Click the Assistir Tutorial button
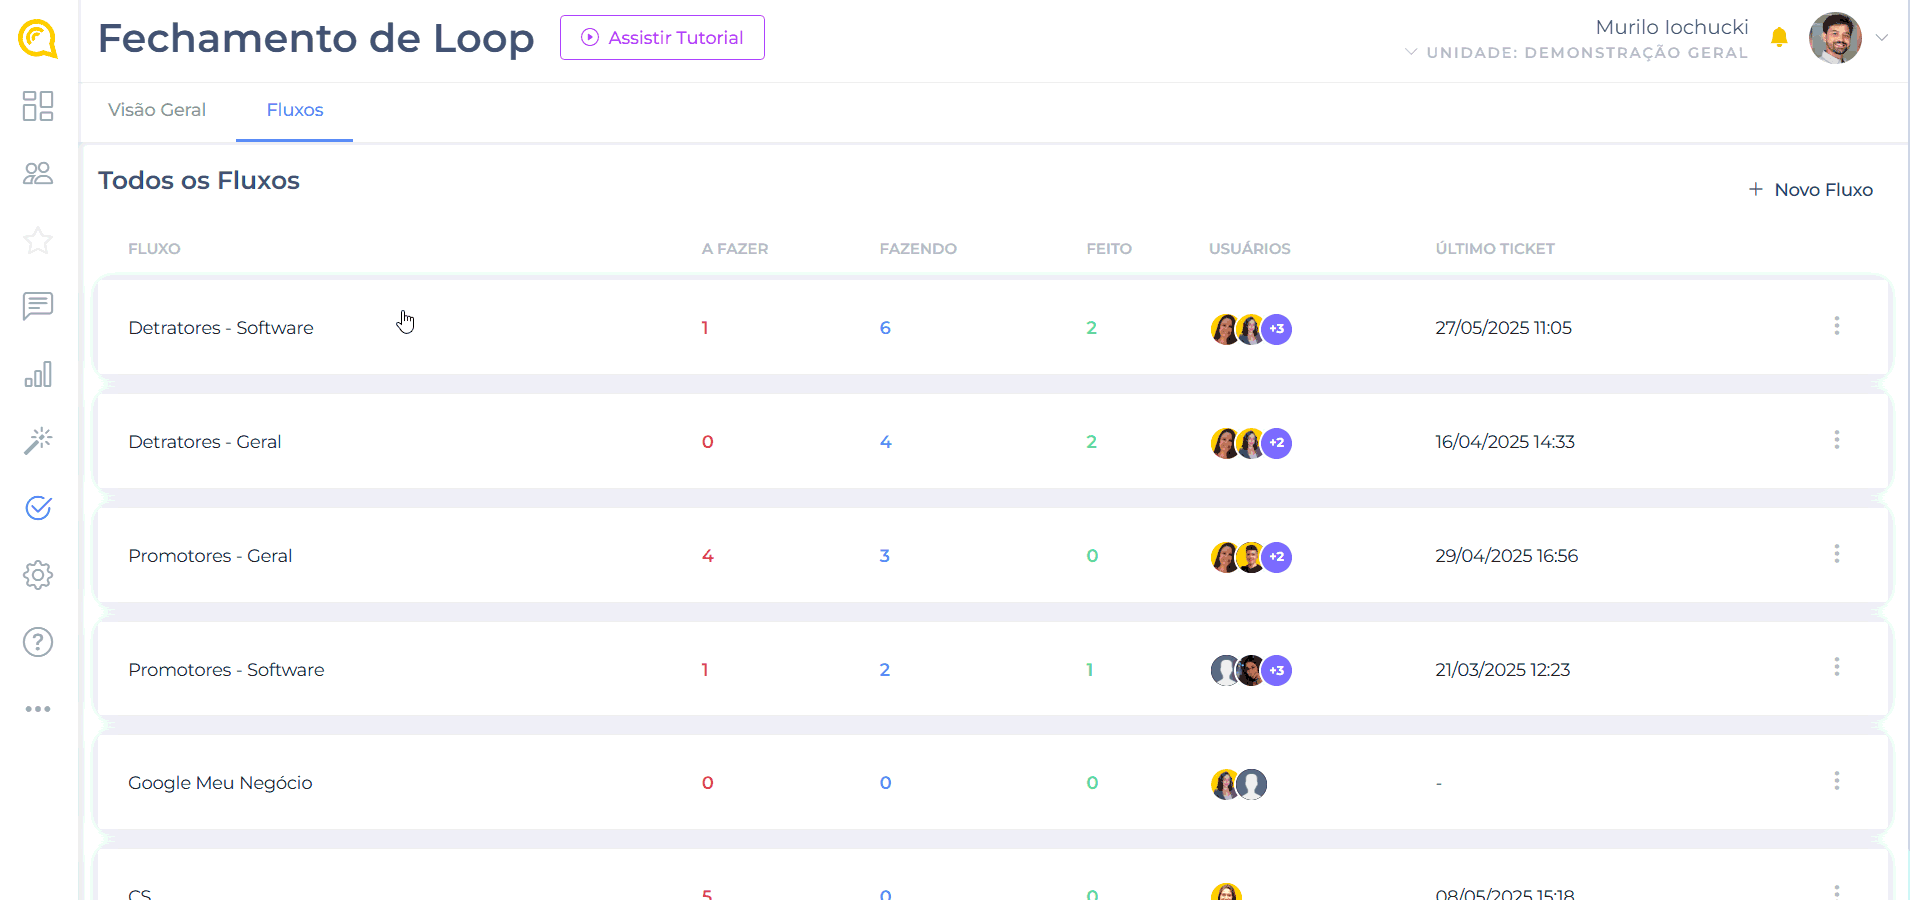 click(662, 38)
